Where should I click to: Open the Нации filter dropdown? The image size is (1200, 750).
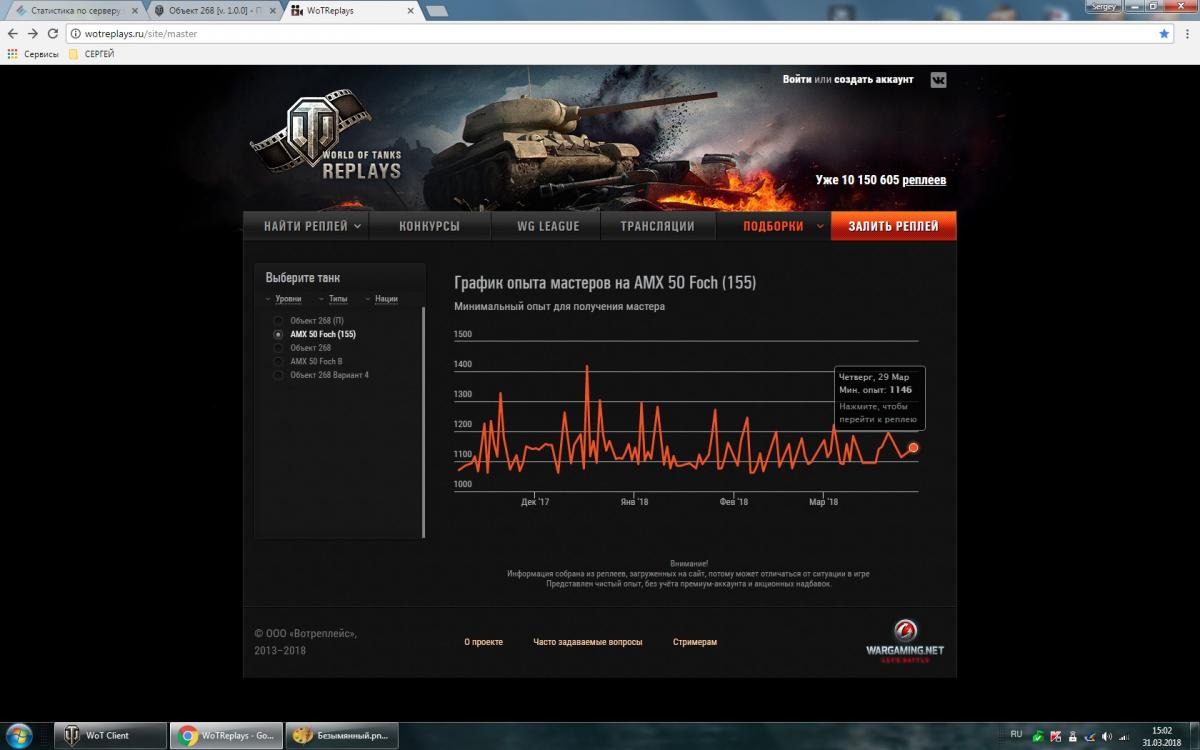382,299
